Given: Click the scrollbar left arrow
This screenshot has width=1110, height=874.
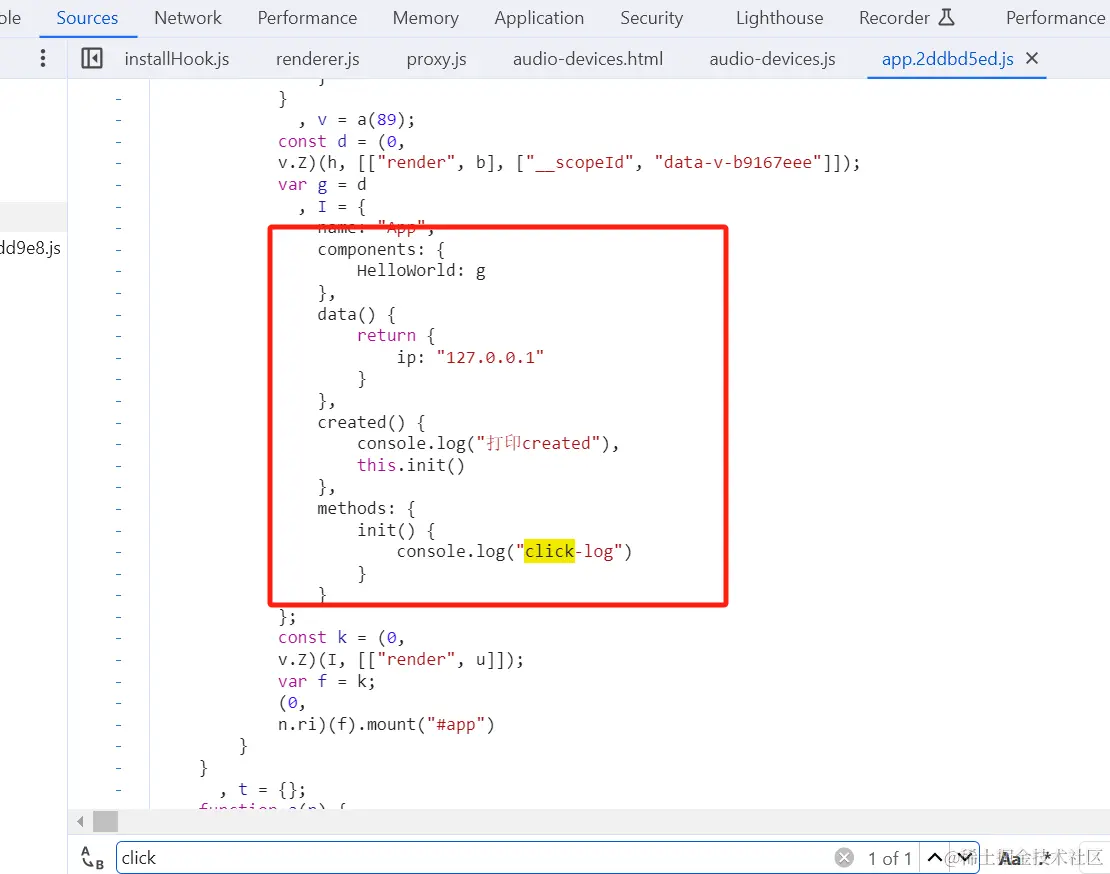Looking at the screenshot, I should tap(80, 822).
